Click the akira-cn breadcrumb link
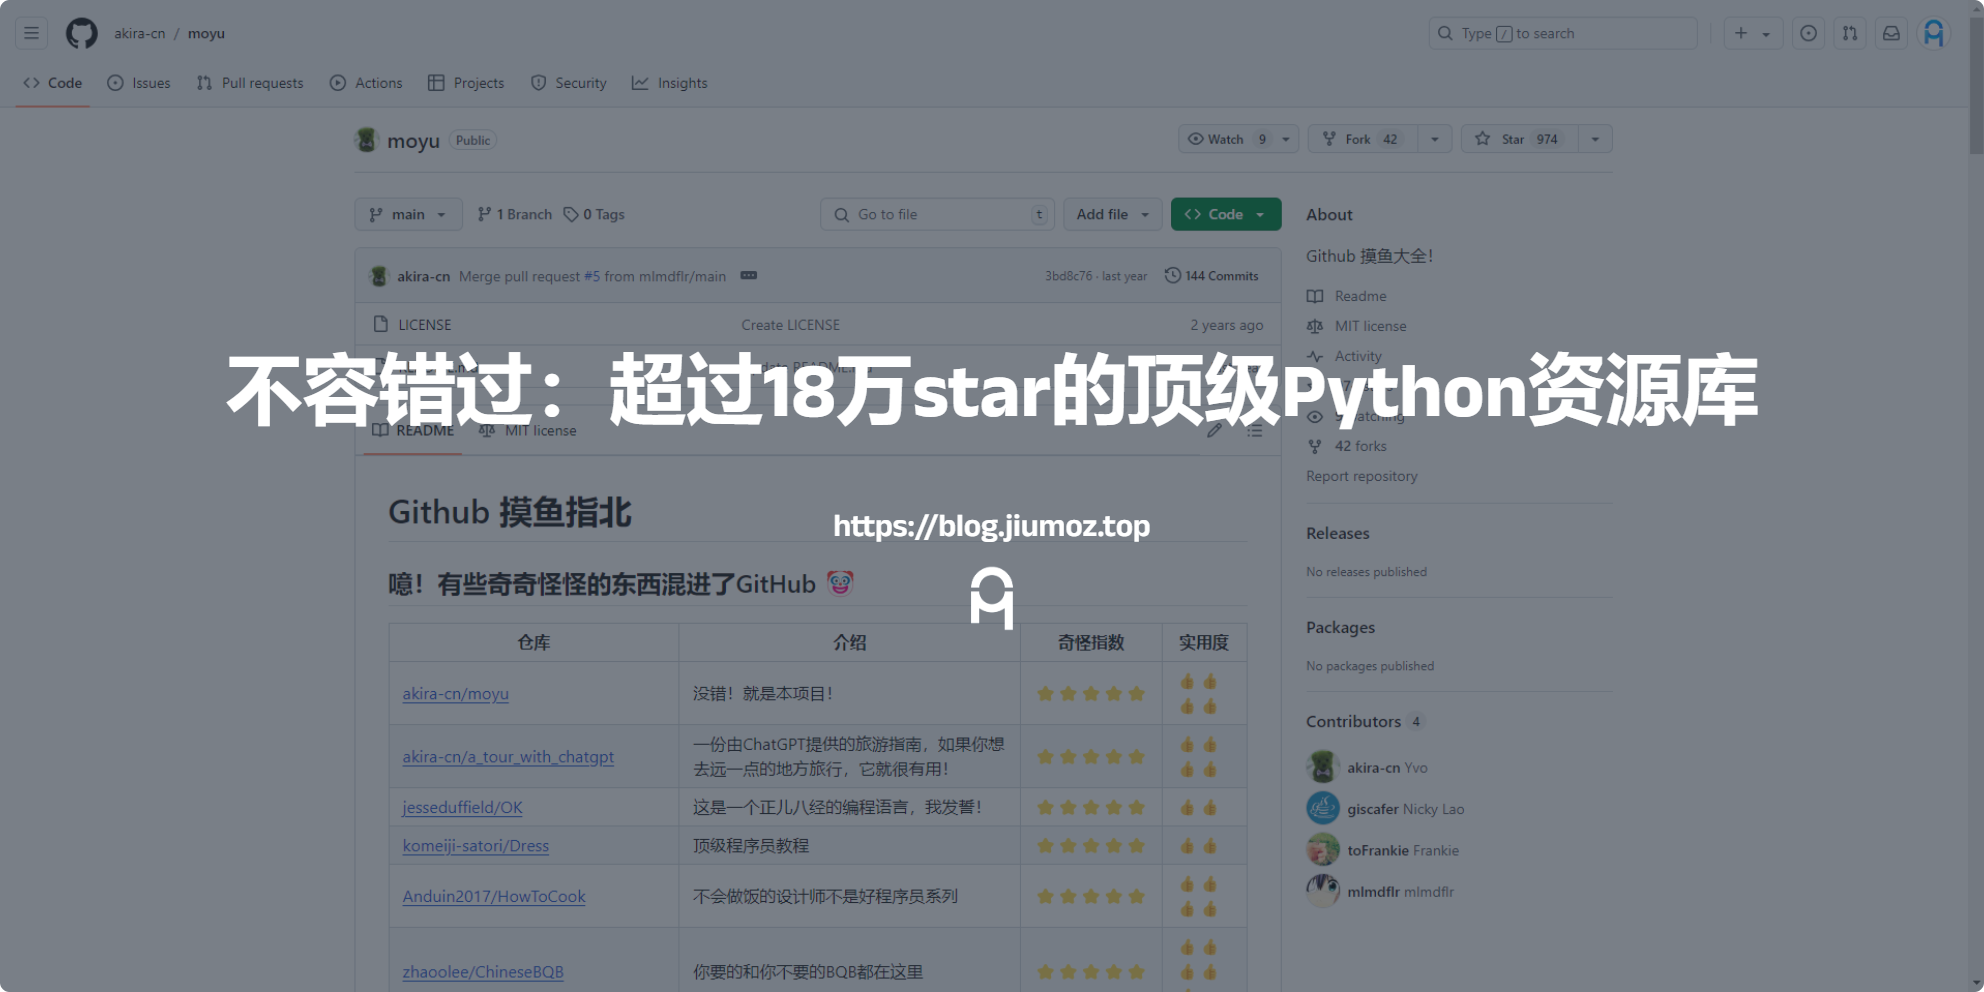Viewport: 1984px width, 992px height. point(139,33)
